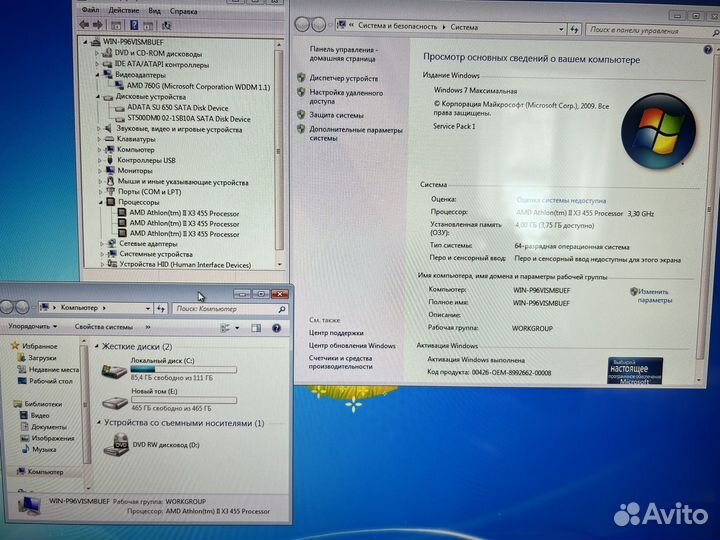
Task: Select DVD RW дисковод (D:) icon
Action: point(116,444)
